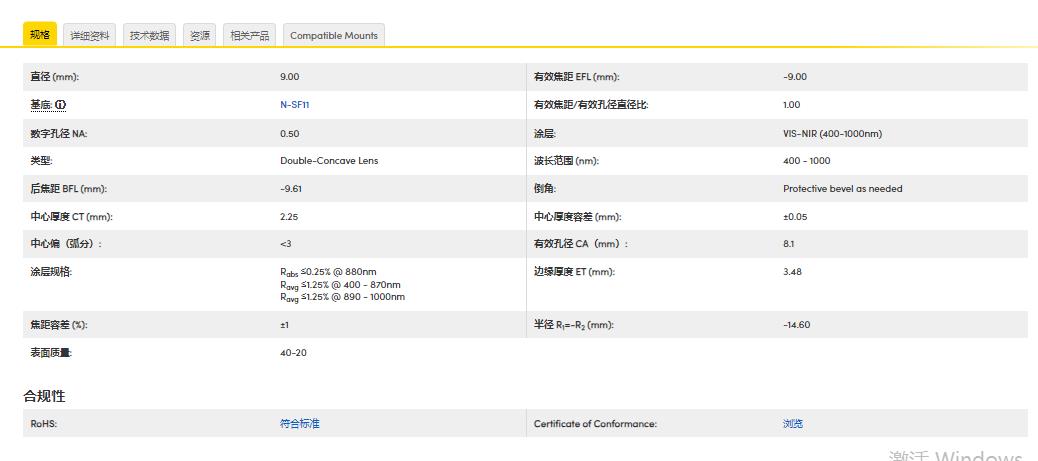This screenshot has height=461, width=1038.
Task: Click the 0.50 NA value
Action: 289,133
